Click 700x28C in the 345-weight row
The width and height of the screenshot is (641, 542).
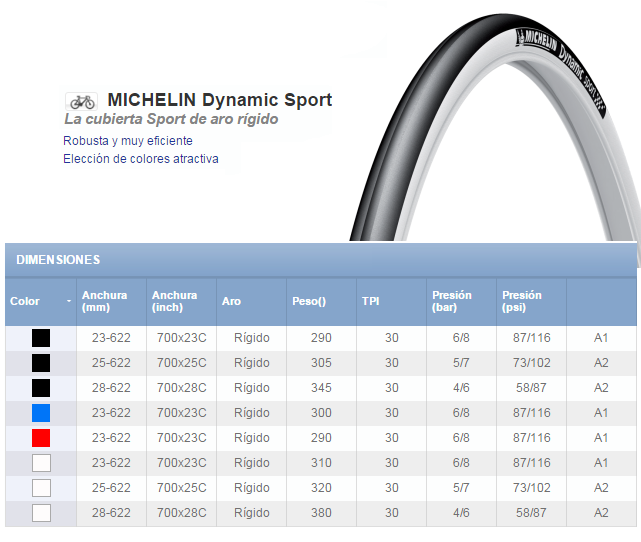click(182, 387)
